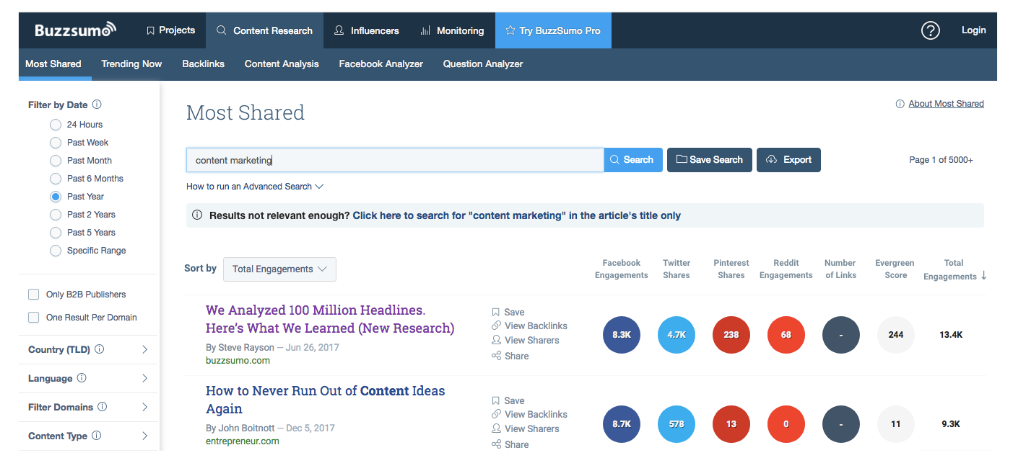The width and height of the screenshot is (1020, 463).
Task: Open the Projects menu
Action: point(170,30)
